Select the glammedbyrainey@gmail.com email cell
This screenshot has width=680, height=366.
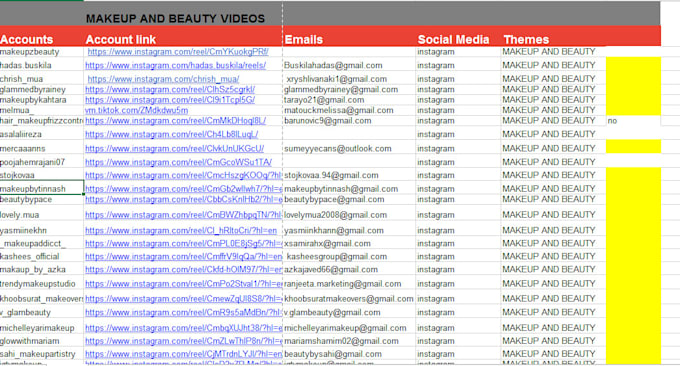[x=349, y=89]
